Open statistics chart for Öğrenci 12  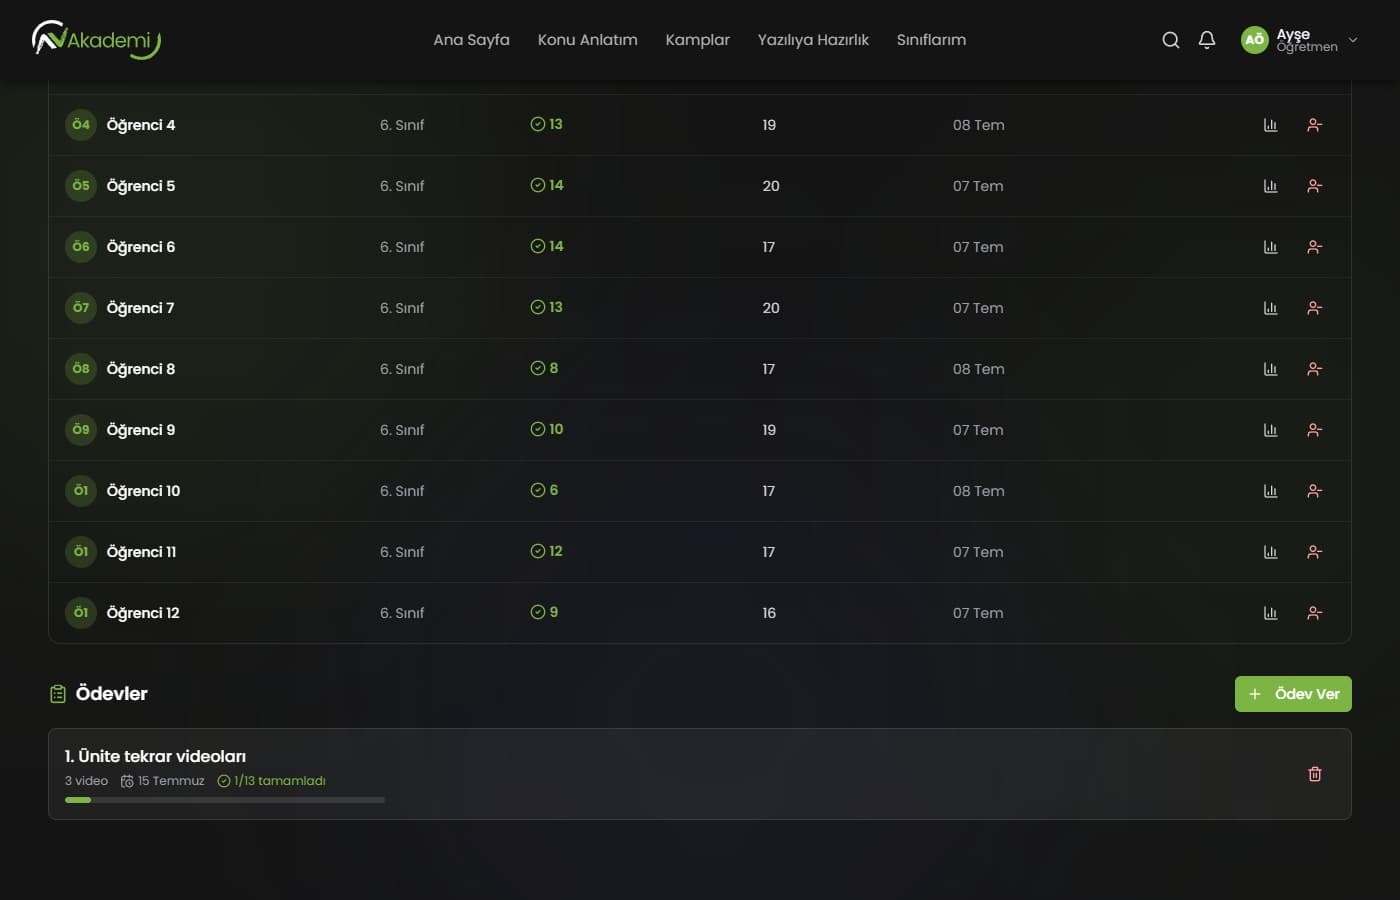point(1270,613)
